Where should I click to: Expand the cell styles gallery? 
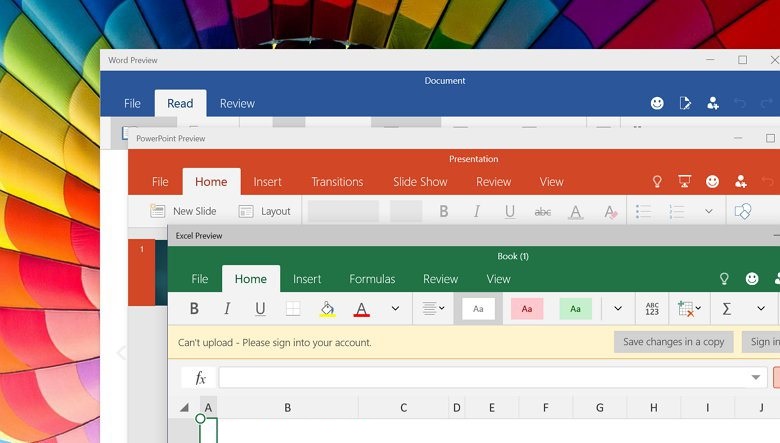(618, 309)
